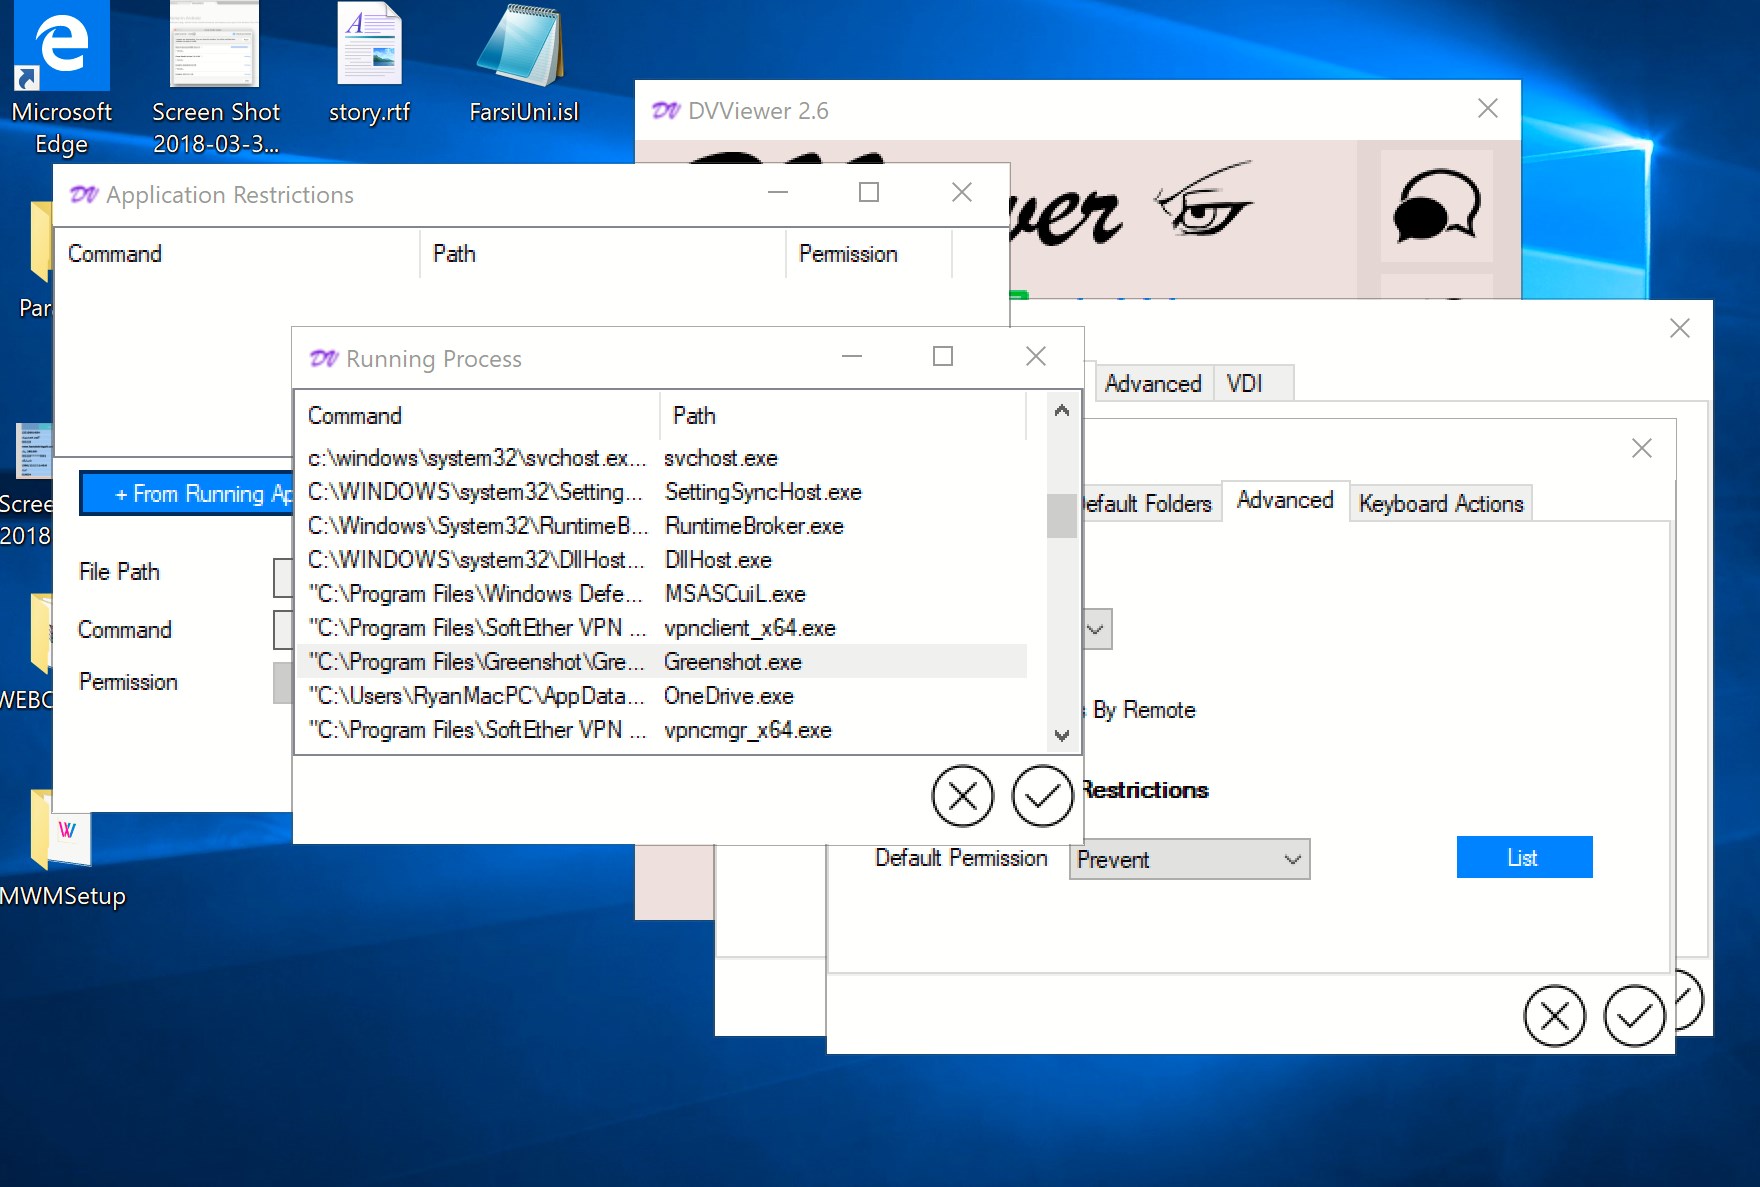Confirm the Advanced settings dialog with checkmark
This screenshot has width=1760, height=1187.
pyautogui.click(x=1634, y=1016)
